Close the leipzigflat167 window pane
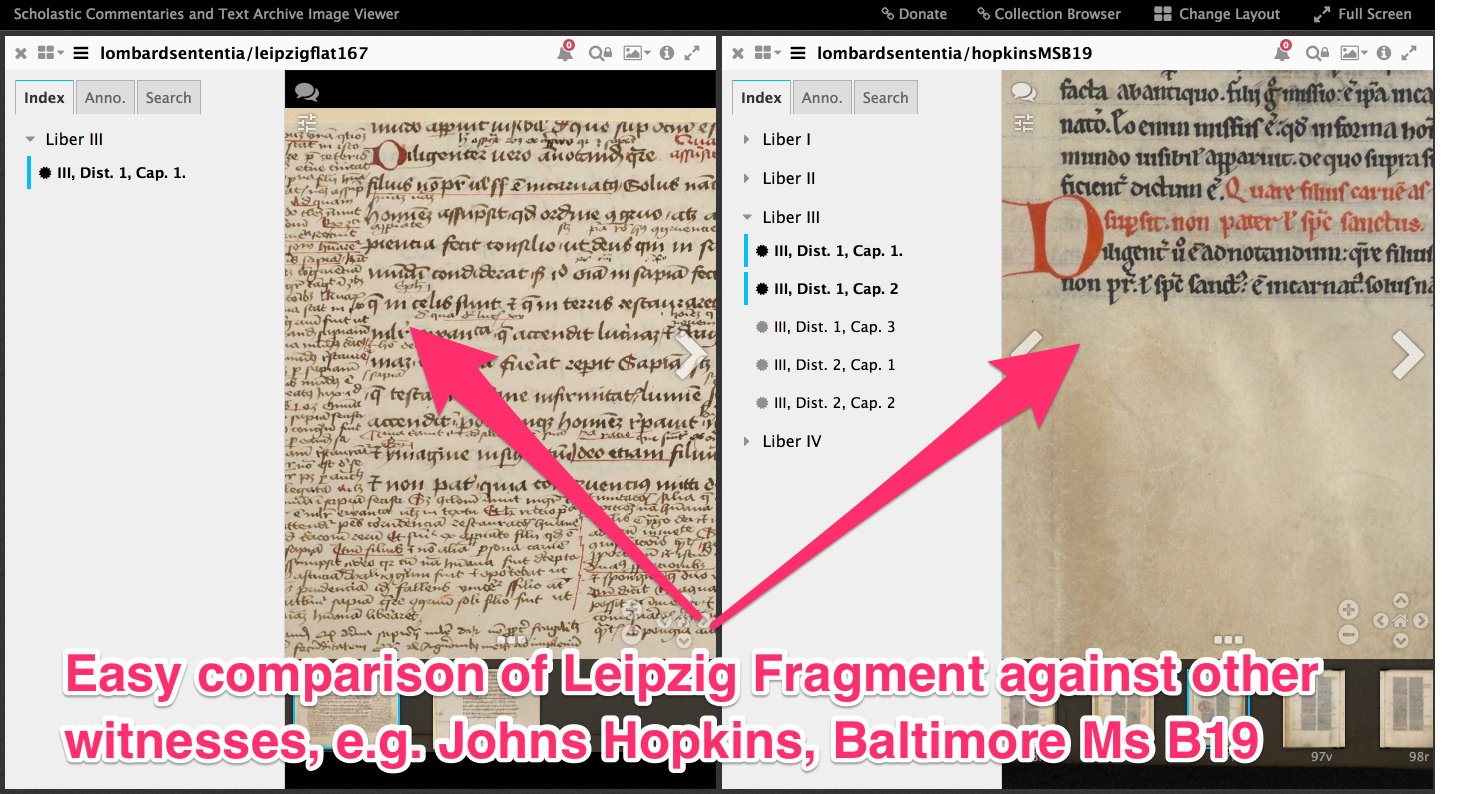 coord(21,54)
